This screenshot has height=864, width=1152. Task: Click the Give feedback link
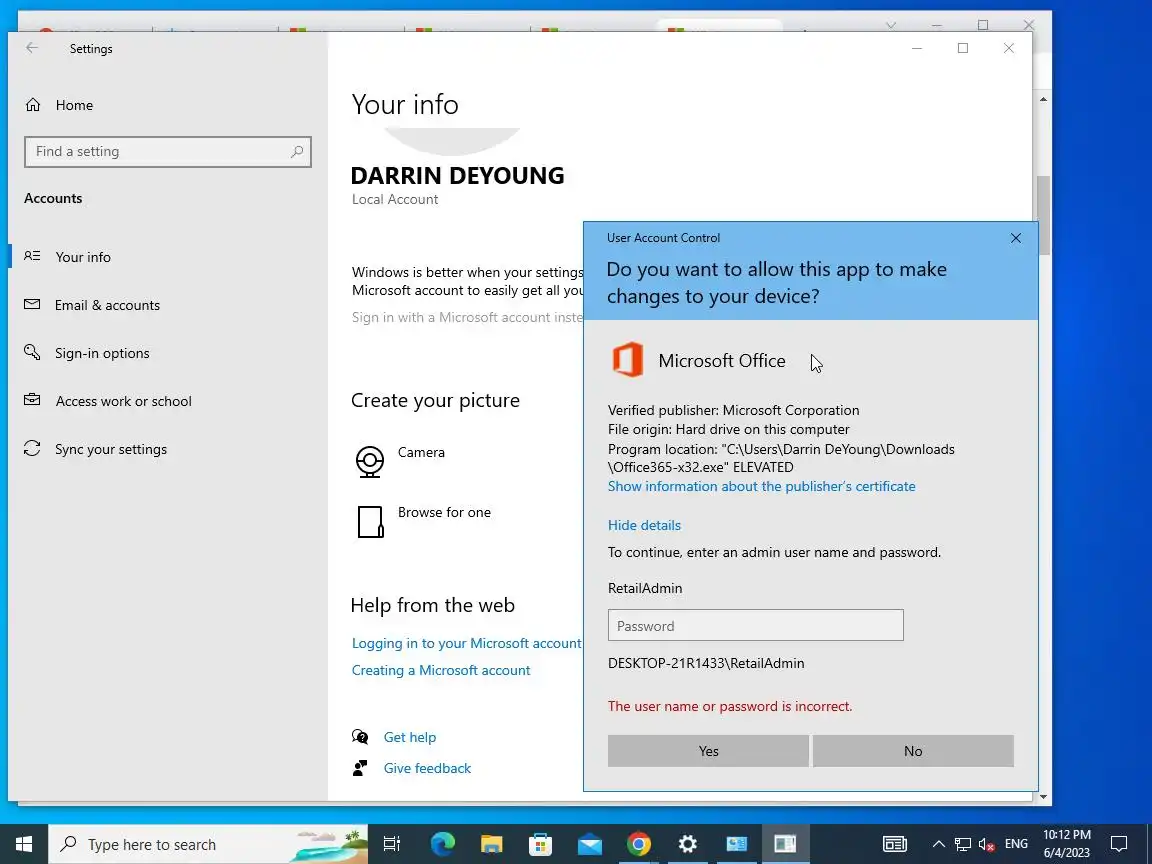pos(427,768)
